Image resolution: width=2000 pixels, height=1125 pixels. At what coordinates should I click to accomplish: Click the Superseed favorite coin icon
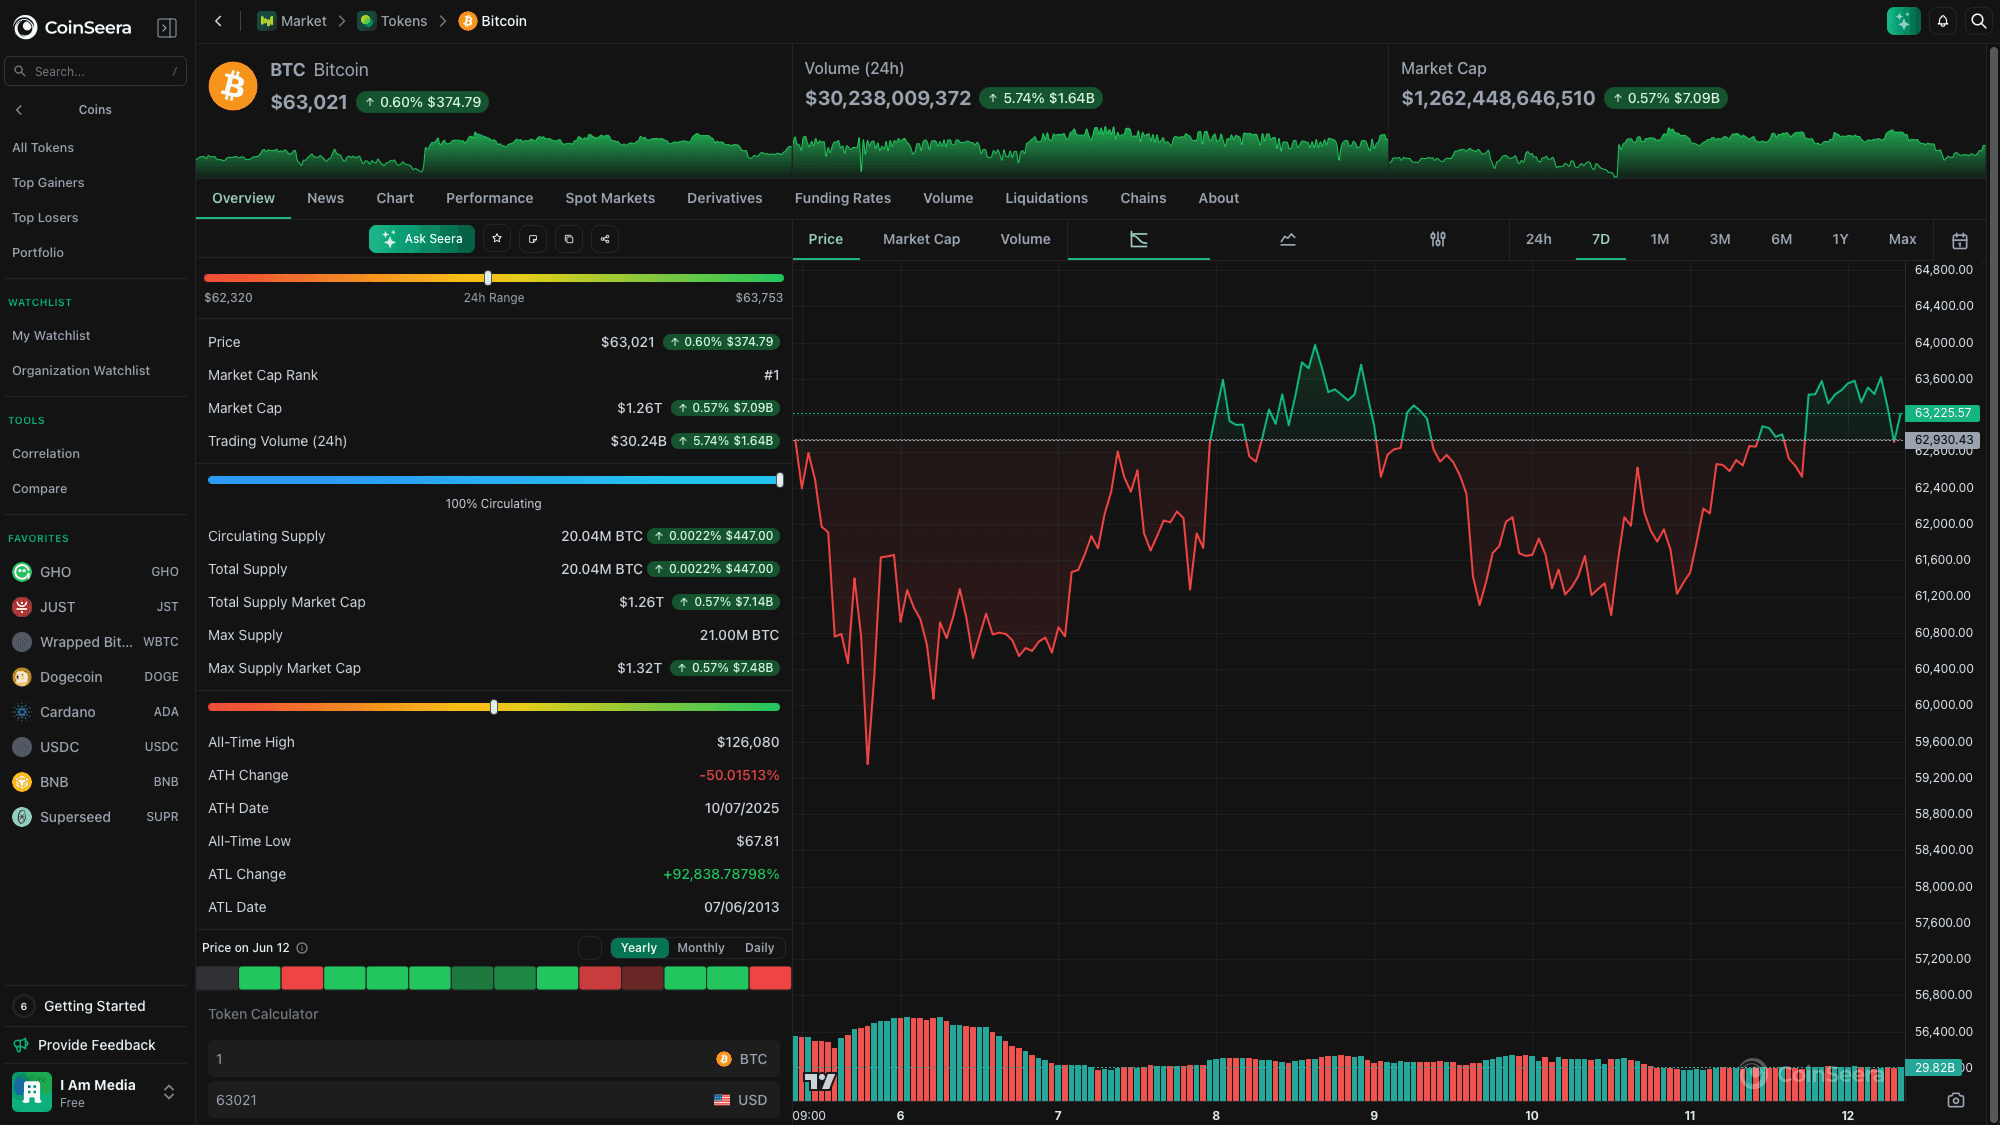22,817
